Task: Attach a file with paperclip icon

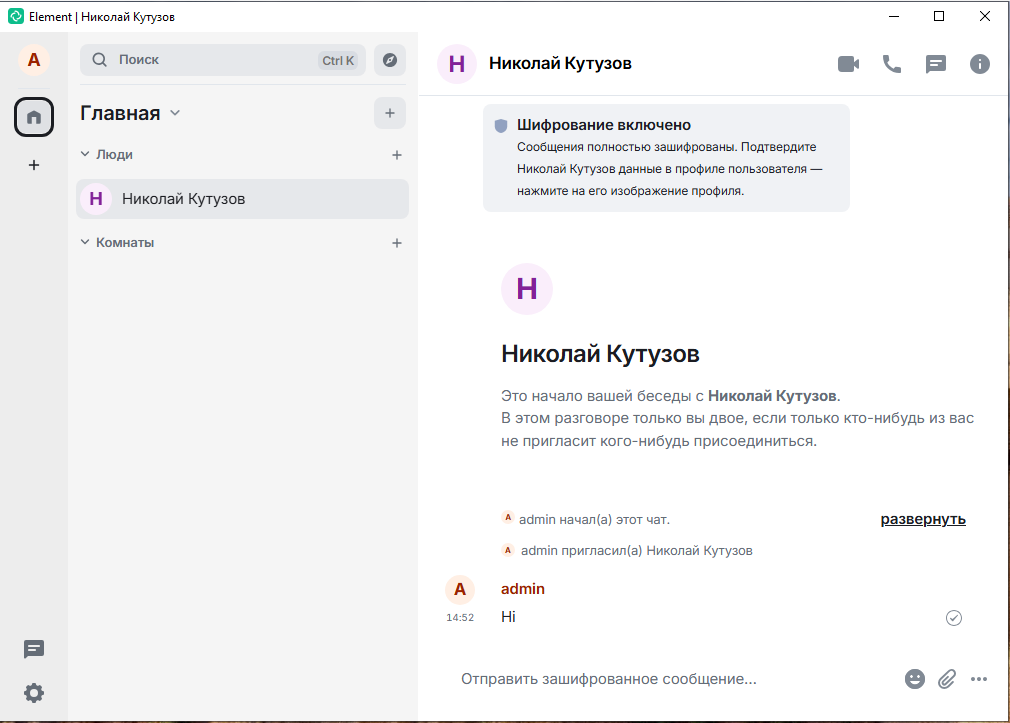Action: coord(947,679)
